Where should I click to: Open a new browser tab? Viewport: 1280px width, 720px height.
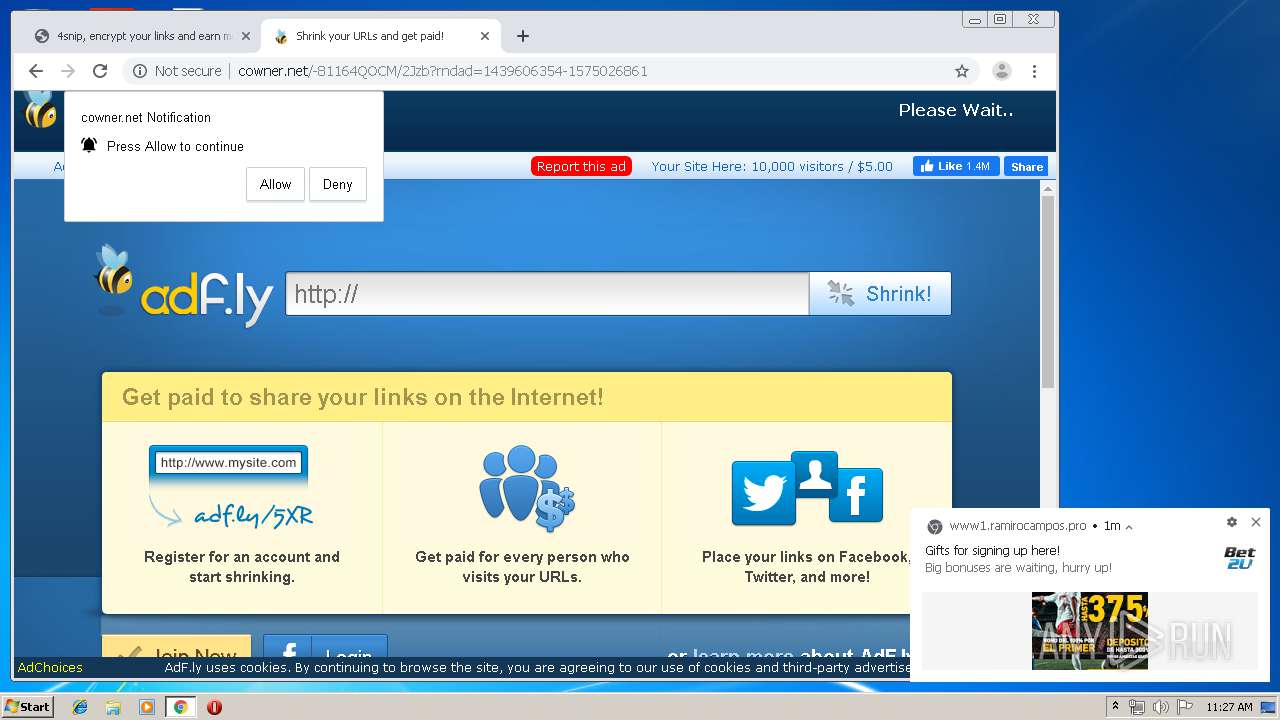click(x=523, y=36)
